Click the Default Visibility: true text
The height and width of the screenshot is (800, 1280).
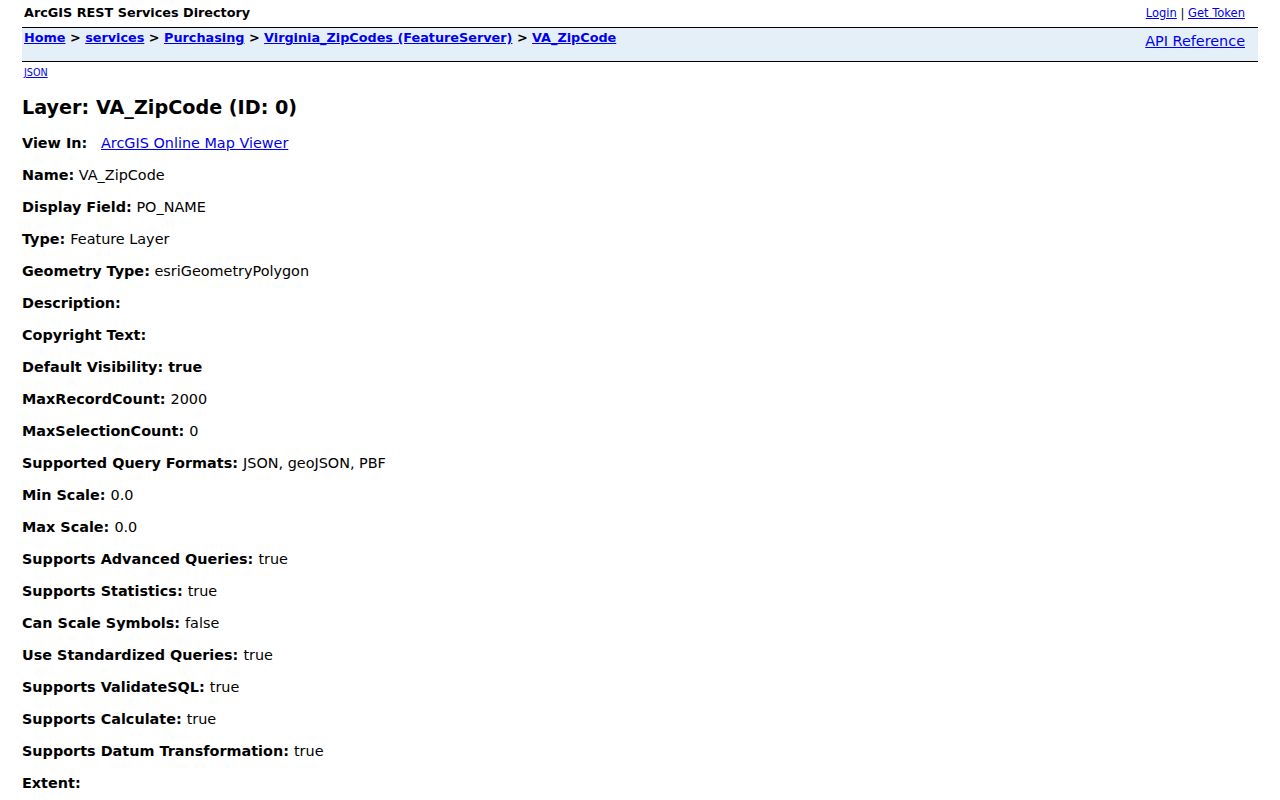[x=112, y=367]
